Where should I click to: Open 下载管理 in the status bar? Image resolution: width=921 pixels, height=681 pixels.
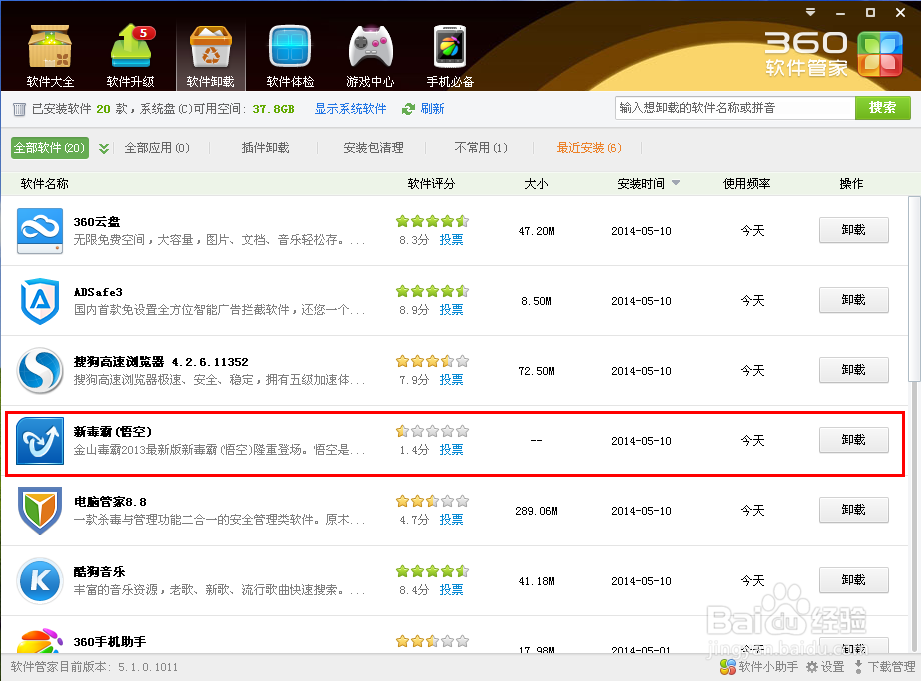pyautogui.click(x=884, y=667)
